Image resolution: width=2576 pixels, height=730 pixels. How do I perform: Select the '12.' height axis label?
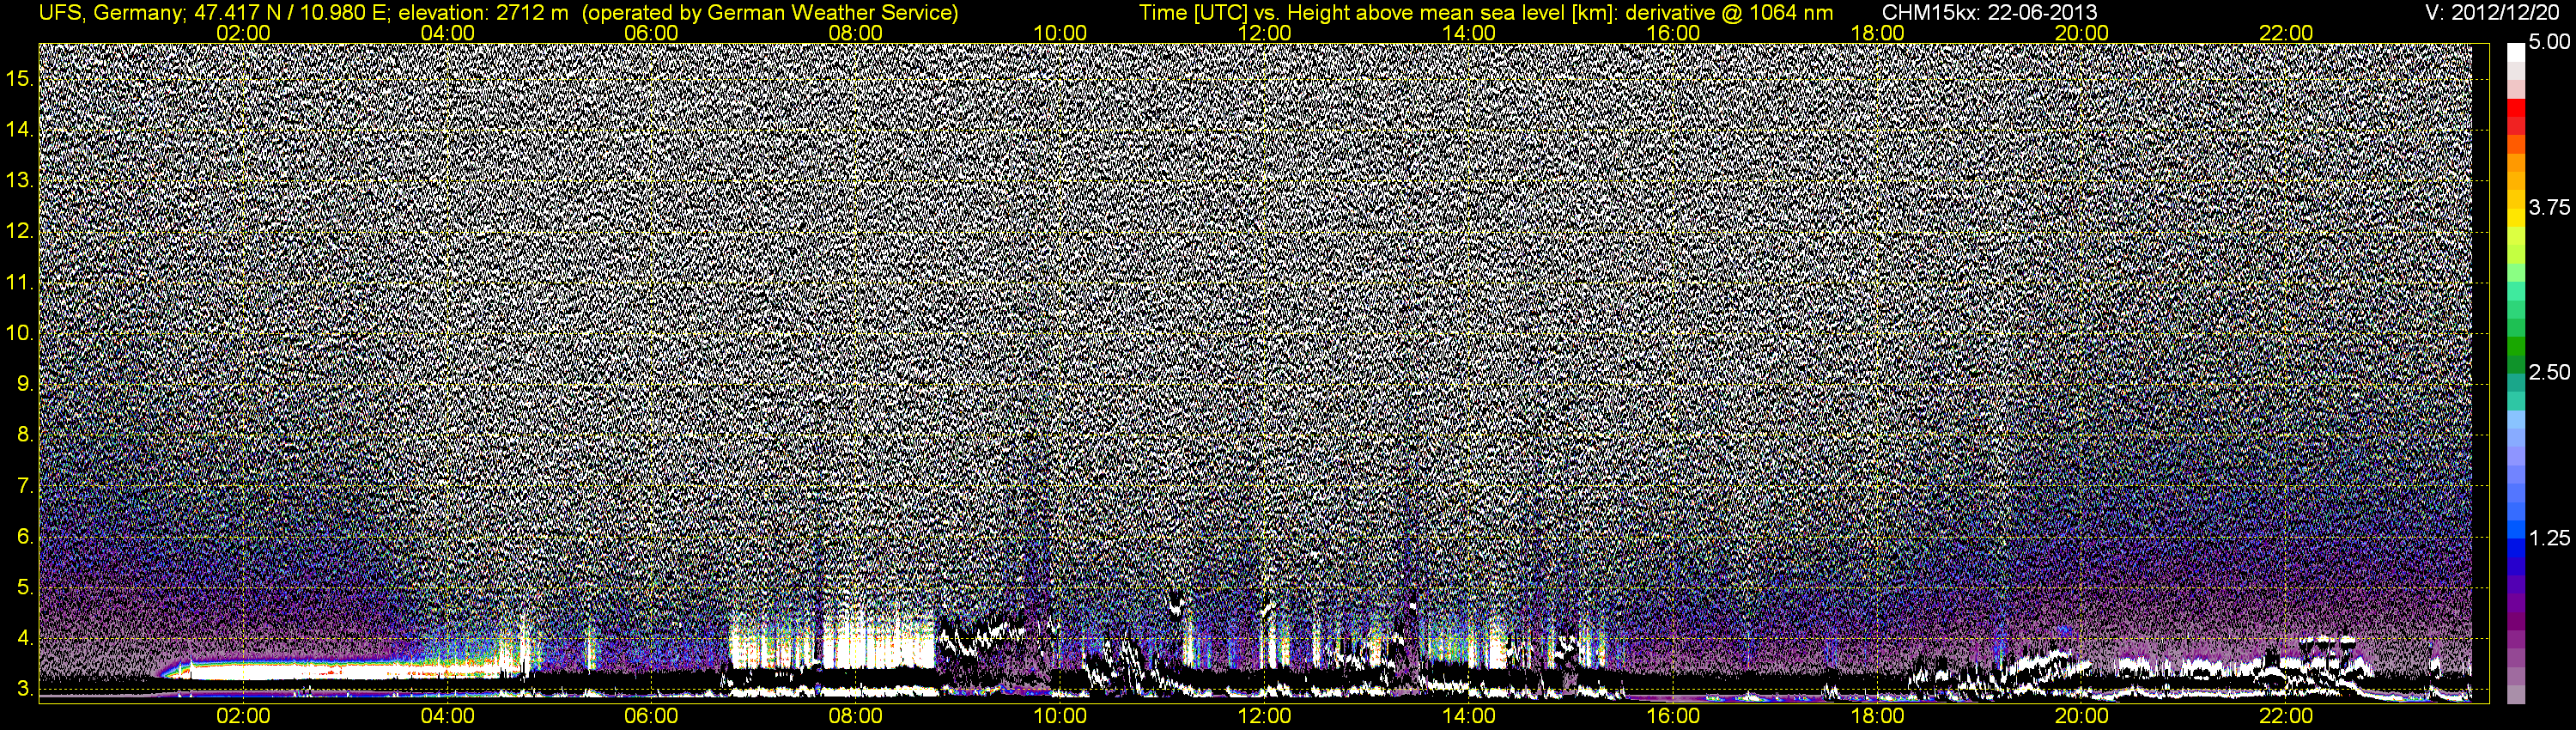pyautogui.click(x=20, y=231)
